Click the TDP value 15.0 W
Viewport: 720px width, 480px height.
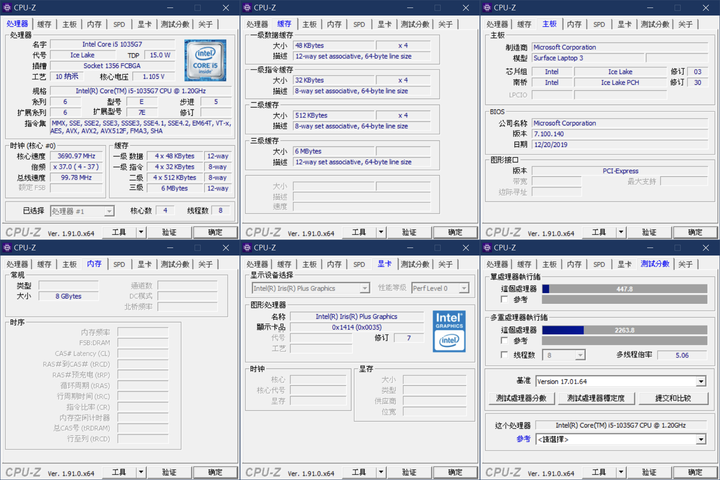160,55
